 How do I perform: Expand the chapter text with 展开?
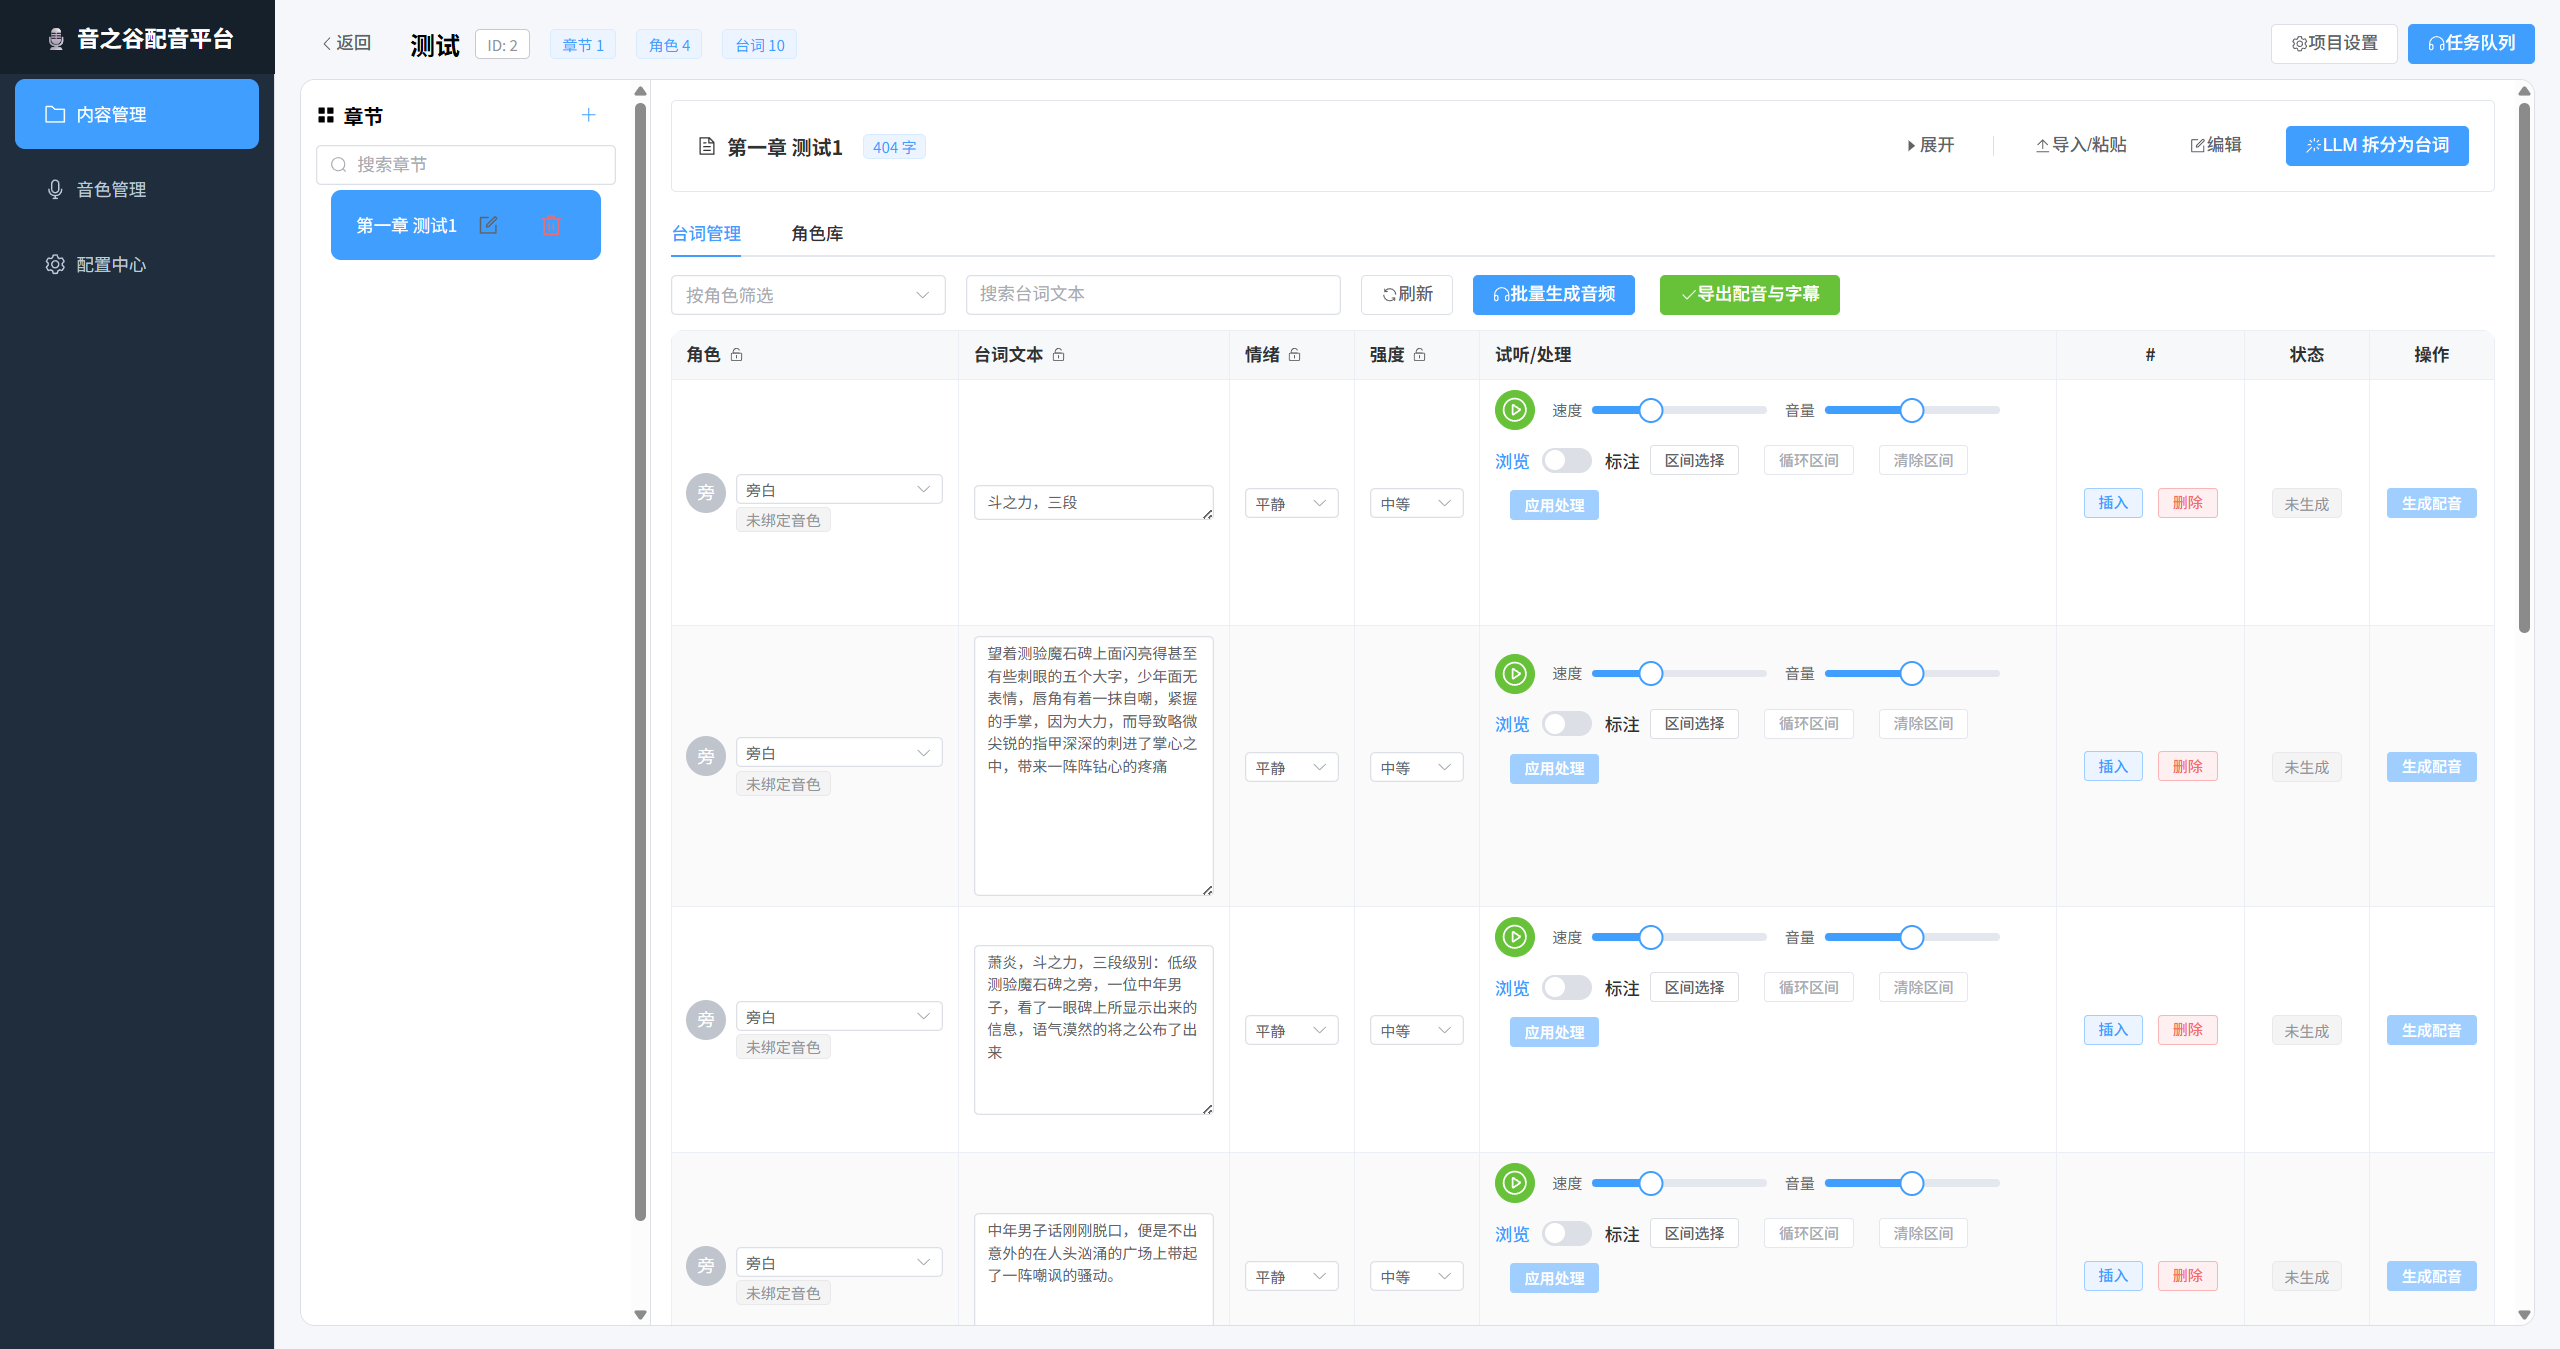tap(1930, 145)
